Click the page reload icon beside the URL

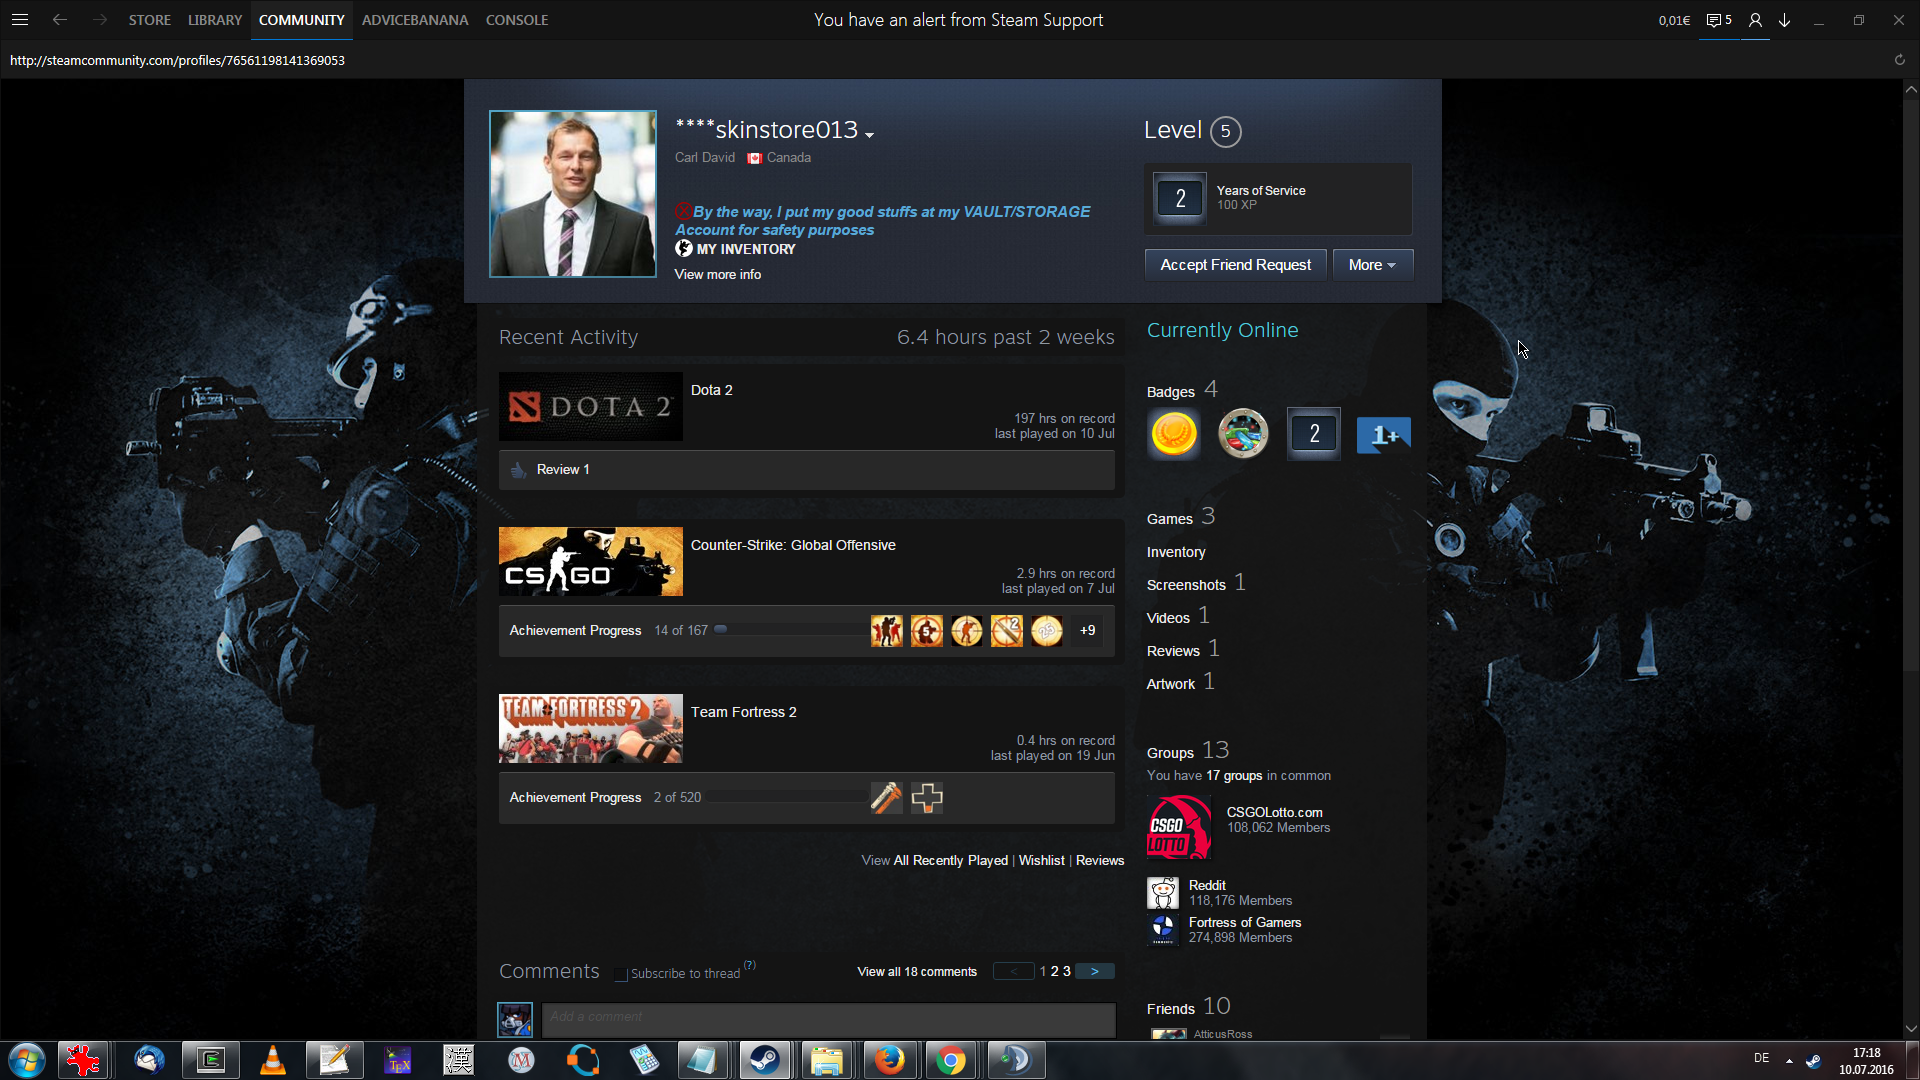[x=1899, y=60]
